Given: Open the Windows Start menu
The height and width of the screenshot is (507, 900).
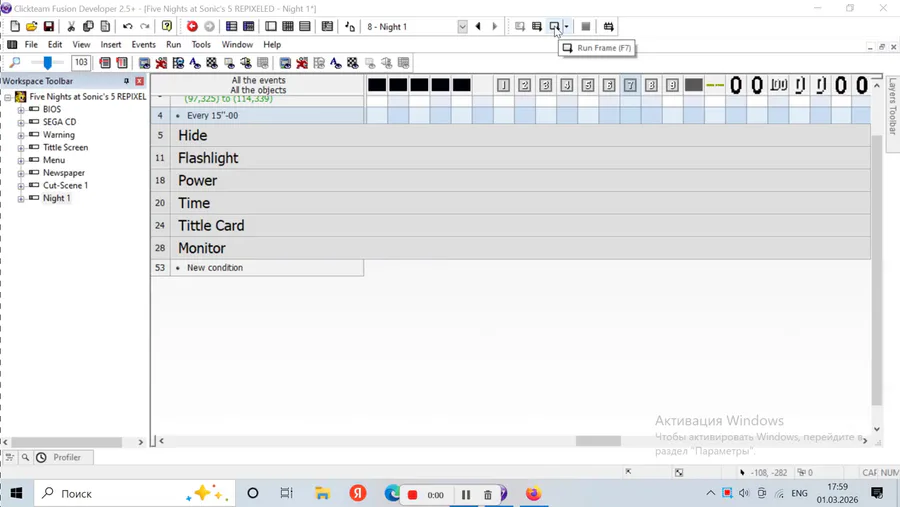Looking at the screenshot, I should coord(17,493).
